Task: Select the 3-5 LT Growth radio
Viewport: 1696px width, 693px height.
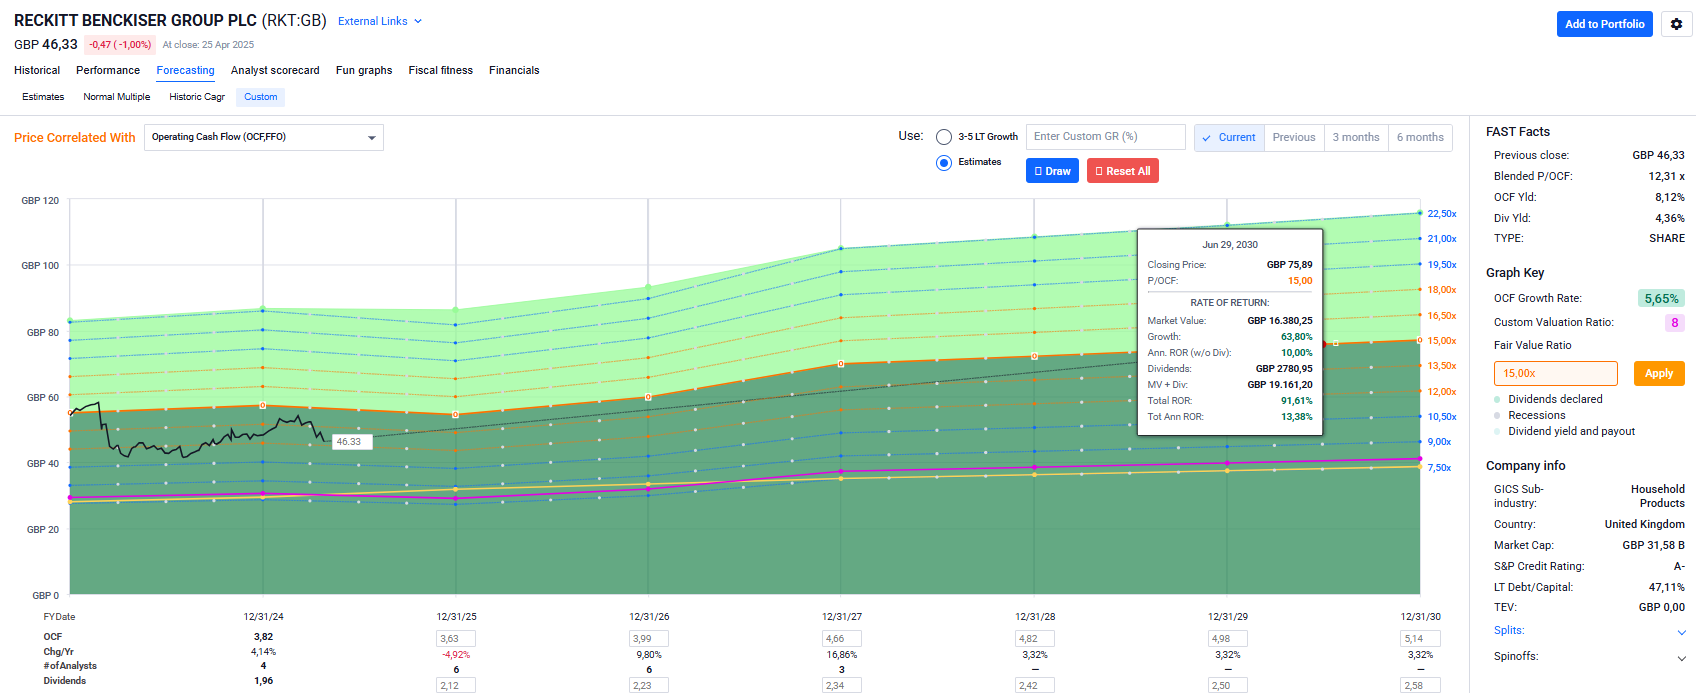Action: pos(944,137)
